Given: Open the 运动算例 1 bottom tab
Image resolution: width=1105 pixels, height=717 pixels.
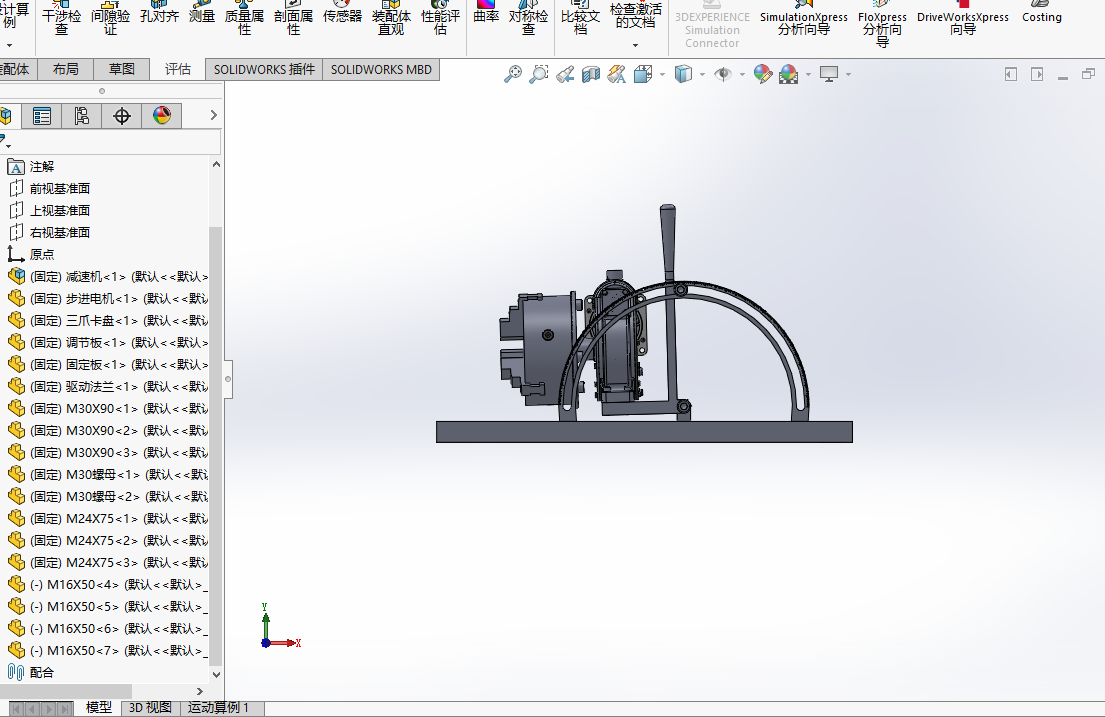Looking at the screenshot, I should click(216, 708).
